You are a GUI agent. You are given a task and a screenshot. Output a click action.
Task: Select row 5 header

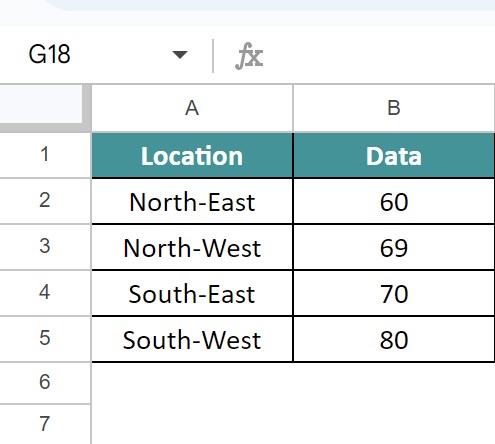click(x=45, y=339)
